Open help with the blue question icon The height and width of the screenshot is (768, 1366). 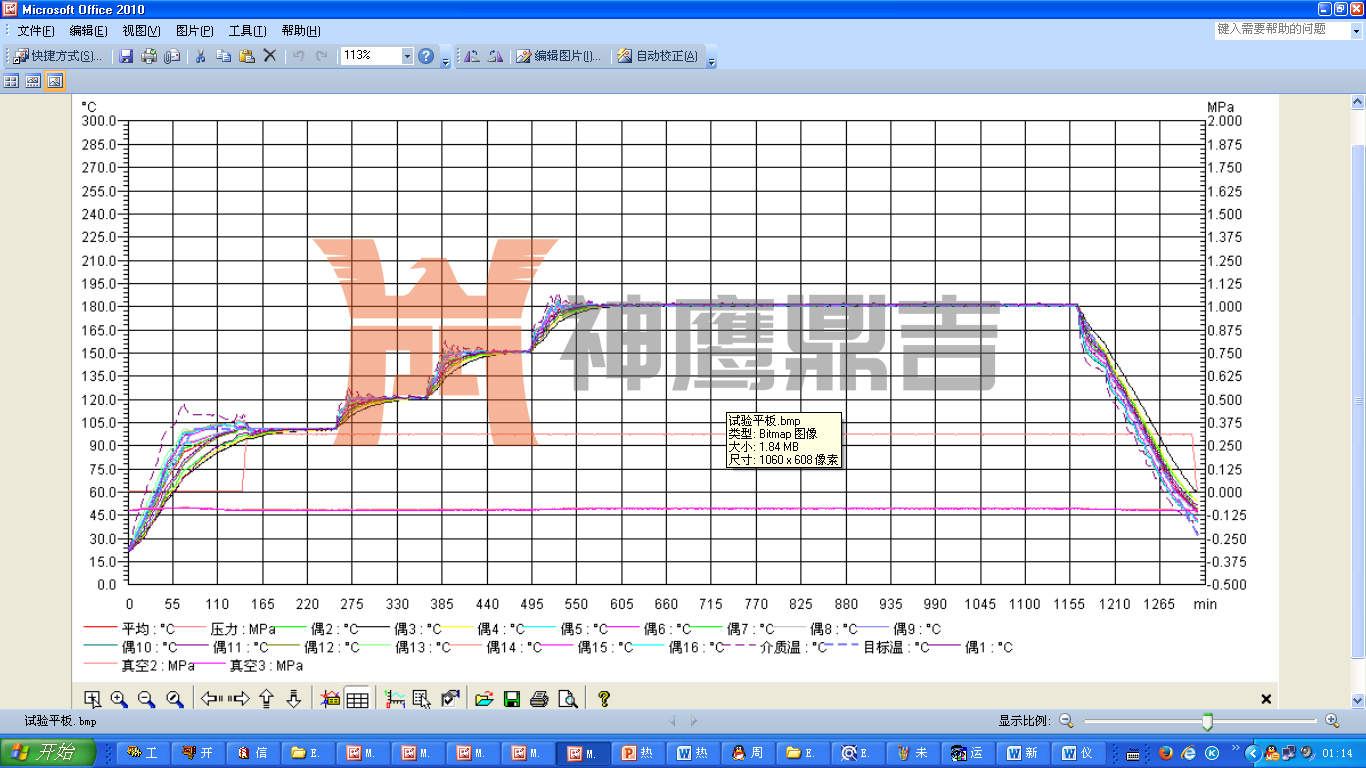tap(426, 56)
